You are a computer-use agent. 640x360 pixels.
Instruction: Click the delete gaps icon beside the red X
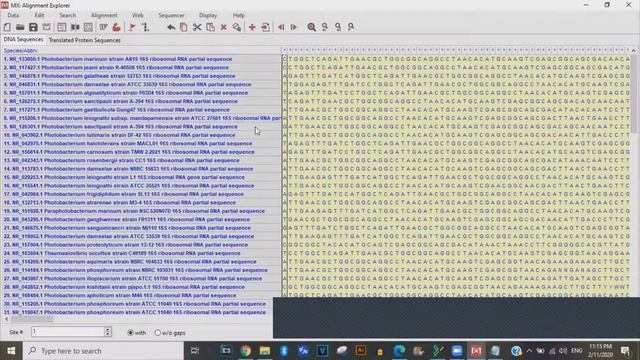coord(237,27)
